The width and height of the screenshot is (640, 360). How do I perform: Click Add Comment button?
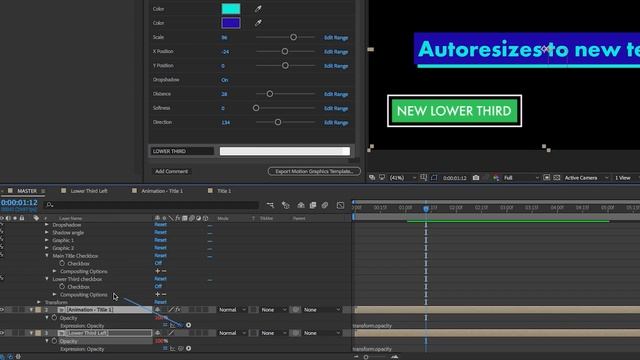point(171,171)
